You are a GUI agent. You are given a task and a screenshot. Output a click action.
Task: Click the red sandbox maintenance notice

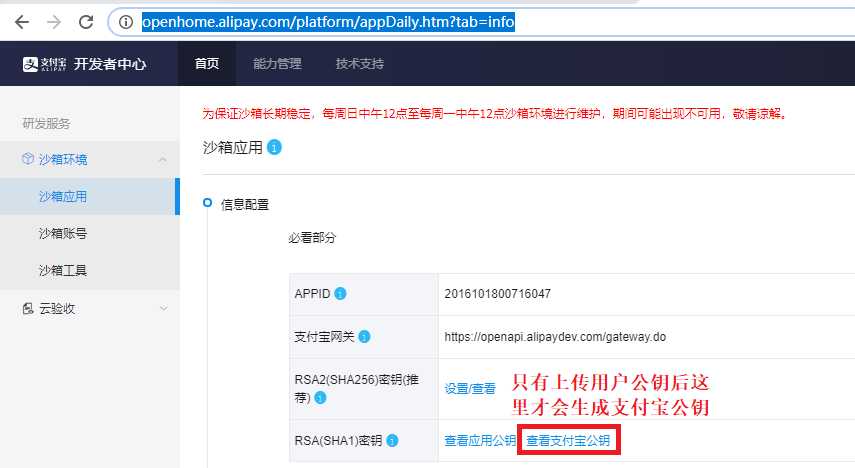[494, 113]
